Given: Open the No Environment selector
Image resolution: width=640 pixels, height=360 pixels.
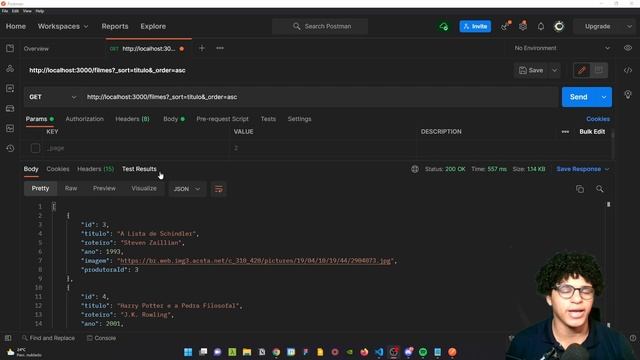Looking at the screenshot, I should click(562, 48).
